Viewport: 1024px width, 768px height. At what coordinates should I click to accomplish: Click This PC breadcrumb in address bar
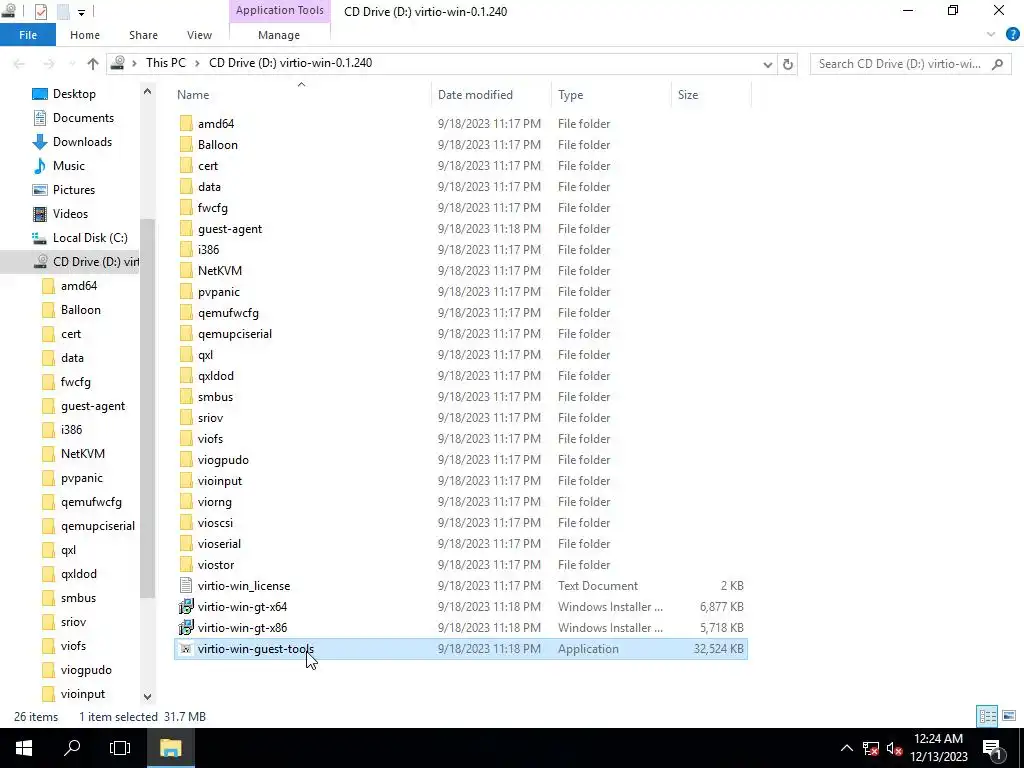tap(166, 63)
